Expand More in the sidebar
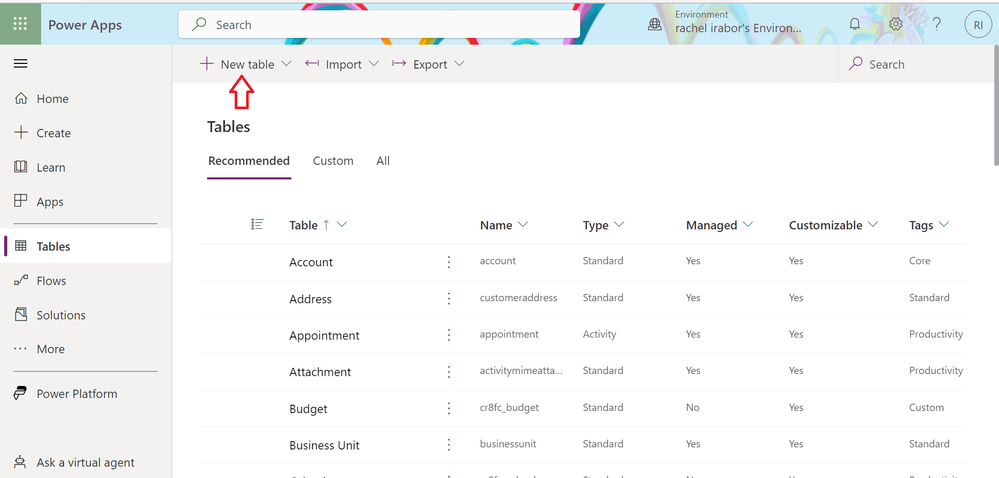This screenshot has width=999, height=478. [x=85, y=349]
